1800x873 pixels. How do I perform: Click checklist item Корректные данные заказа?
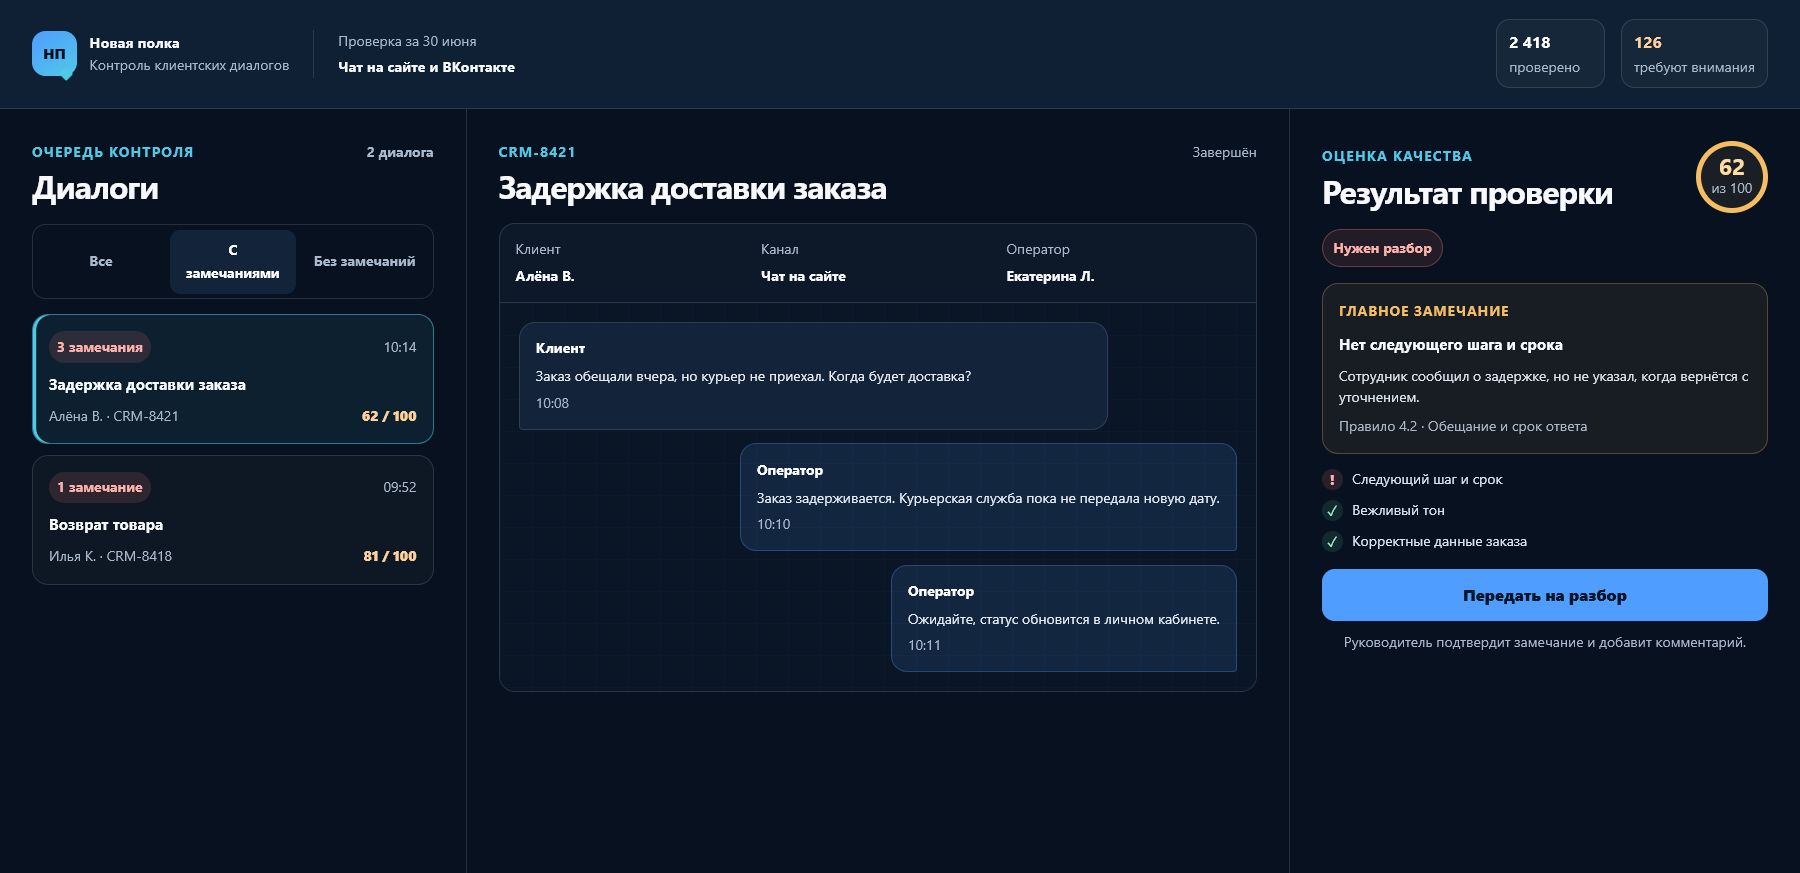(x=1439, y=541)
